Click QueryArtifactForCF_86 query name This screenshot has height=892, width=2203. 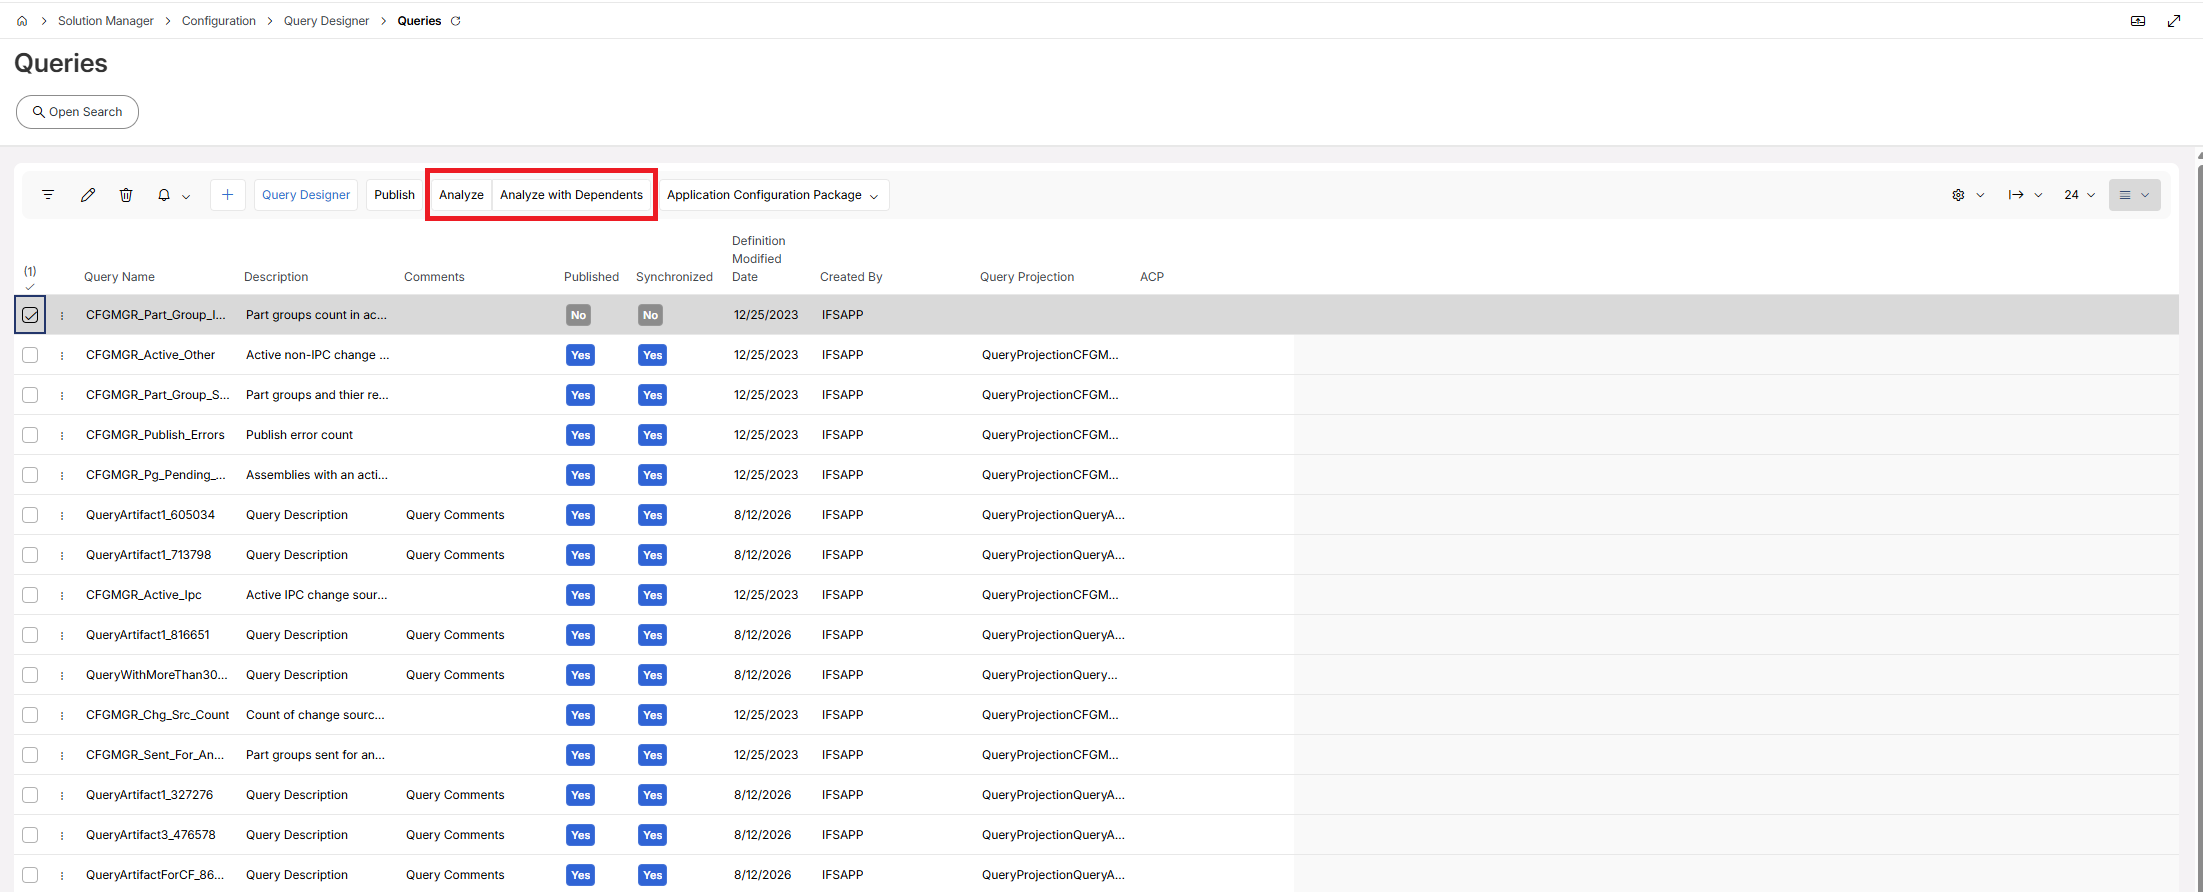[155, 875]
